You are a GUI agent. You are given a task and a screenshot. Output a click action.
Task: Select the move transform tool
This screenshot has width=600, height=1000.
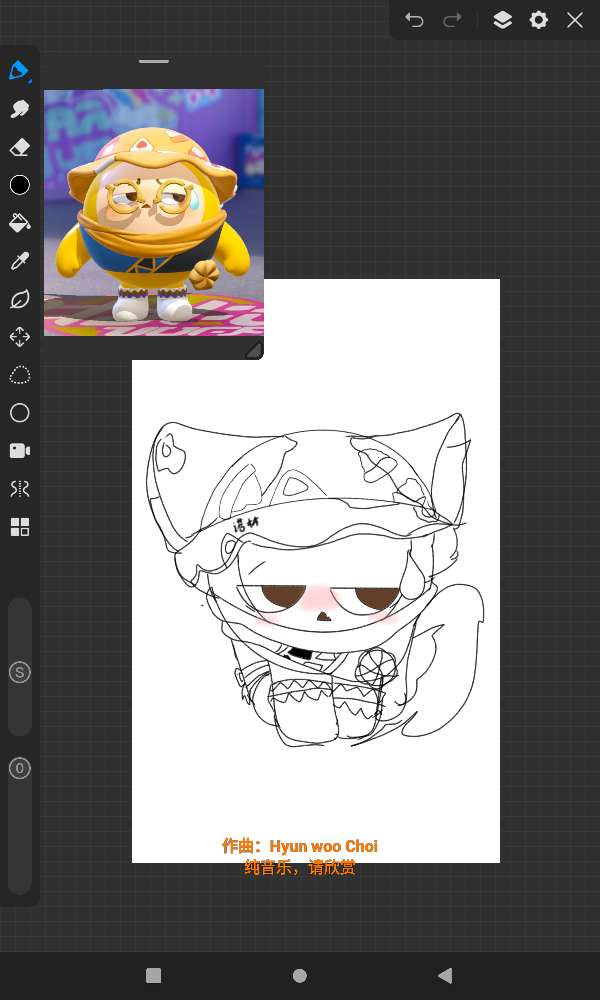(19, 337)
